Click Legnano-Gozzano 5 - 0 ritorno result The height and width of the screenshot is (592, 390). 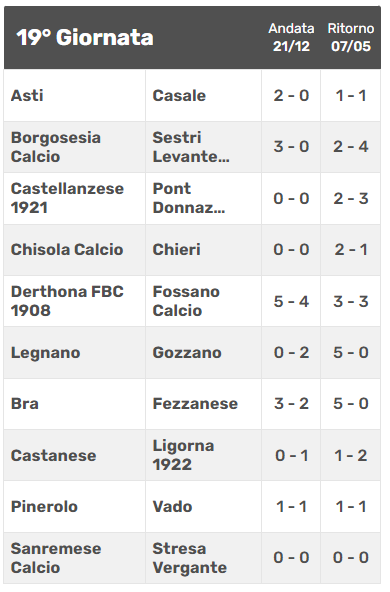[351, 353]
